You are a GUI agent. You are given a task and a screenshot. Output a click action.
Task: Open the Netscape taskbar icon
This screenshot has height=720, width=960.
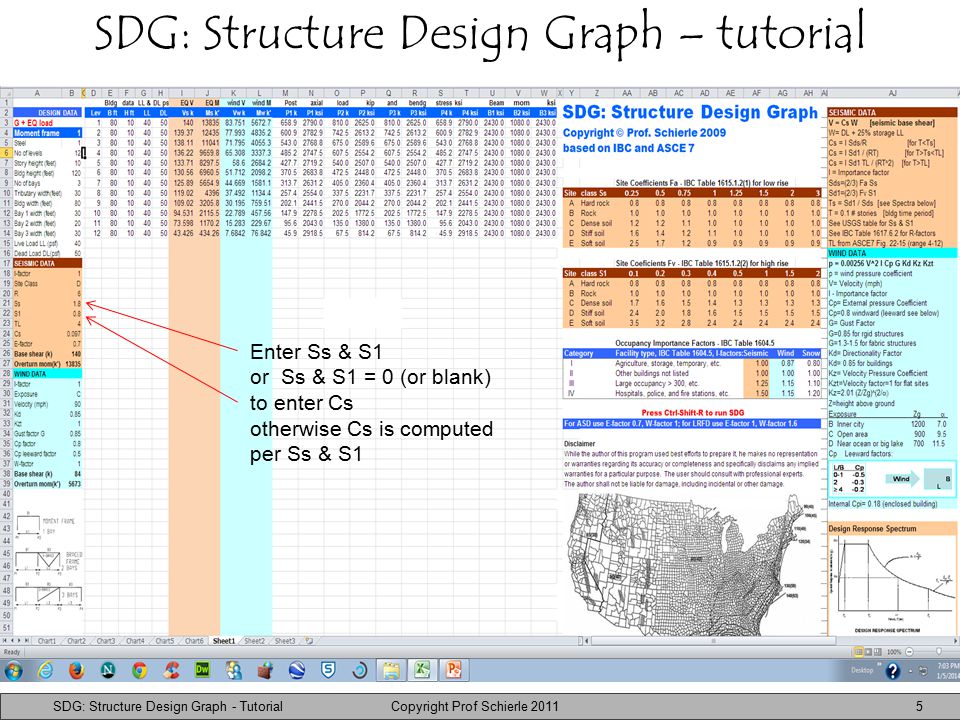coord(108,670)
